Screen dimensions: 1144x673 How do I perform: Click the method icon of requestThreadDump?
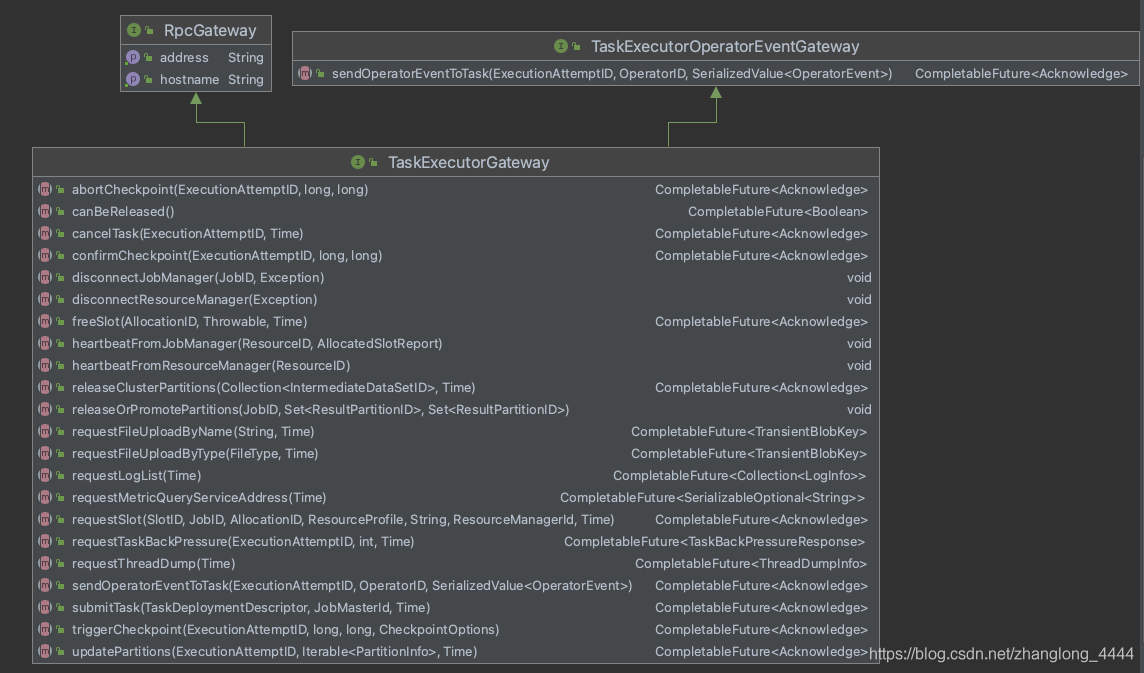coord(45,563)
